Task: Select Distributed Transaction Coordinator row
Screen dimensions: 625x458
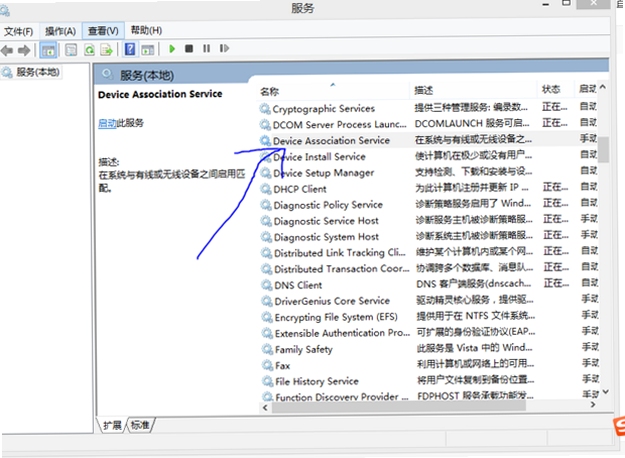Action: (429, 268)
